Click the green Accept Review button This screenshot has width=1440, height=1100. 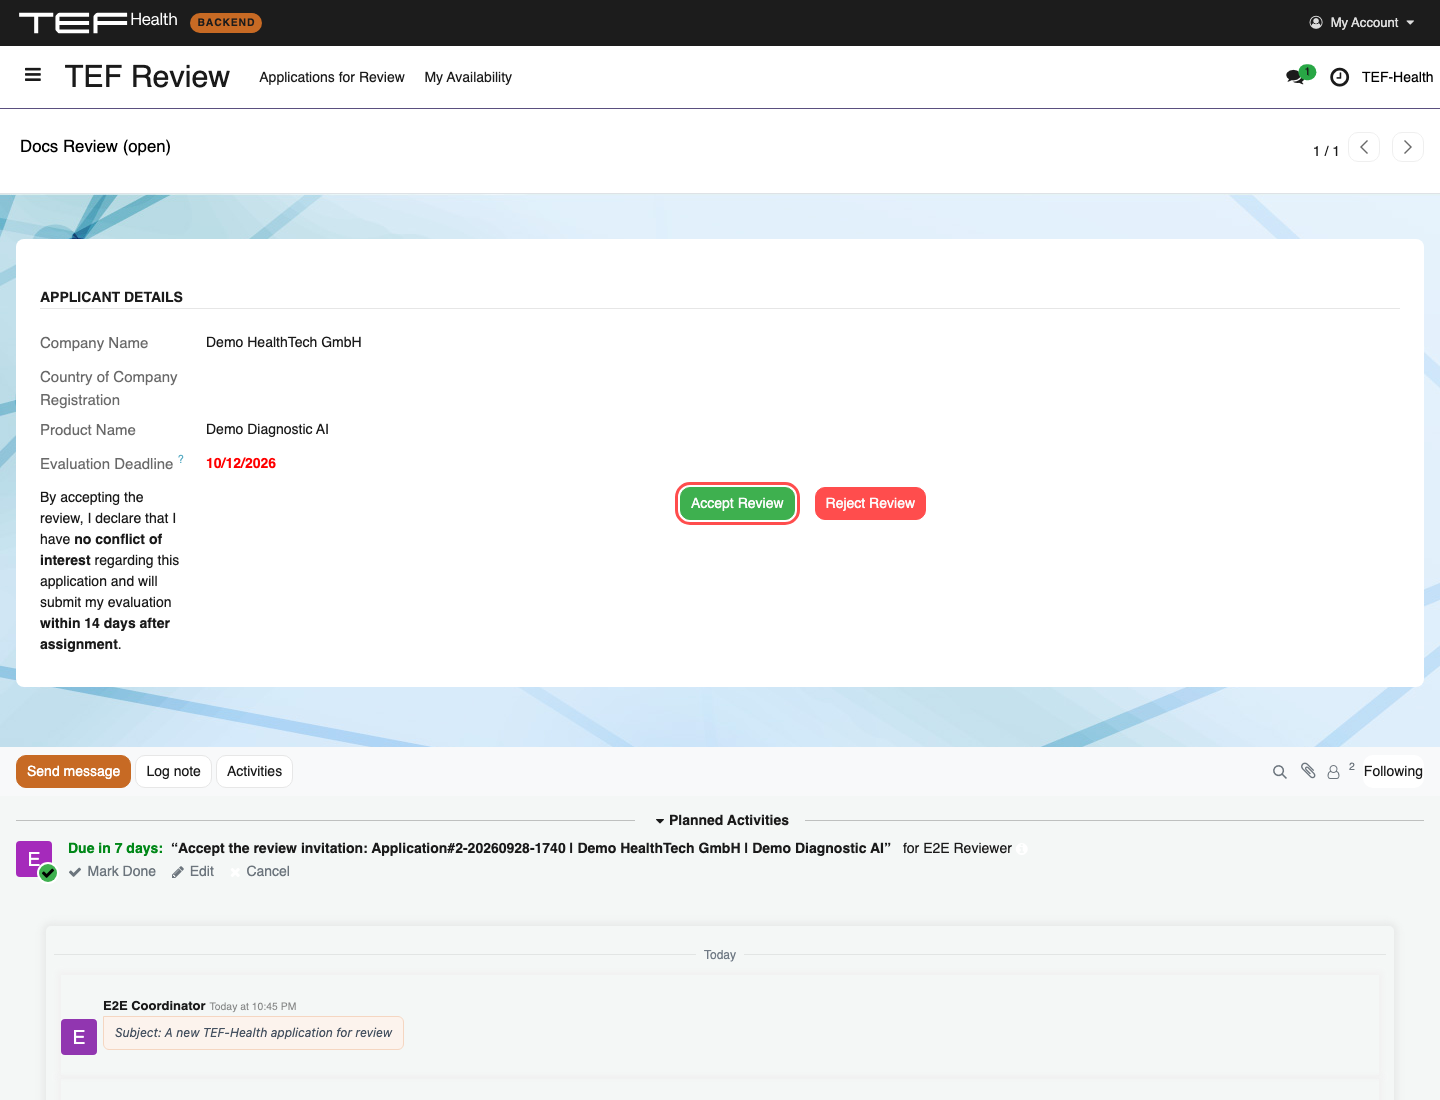737,503
